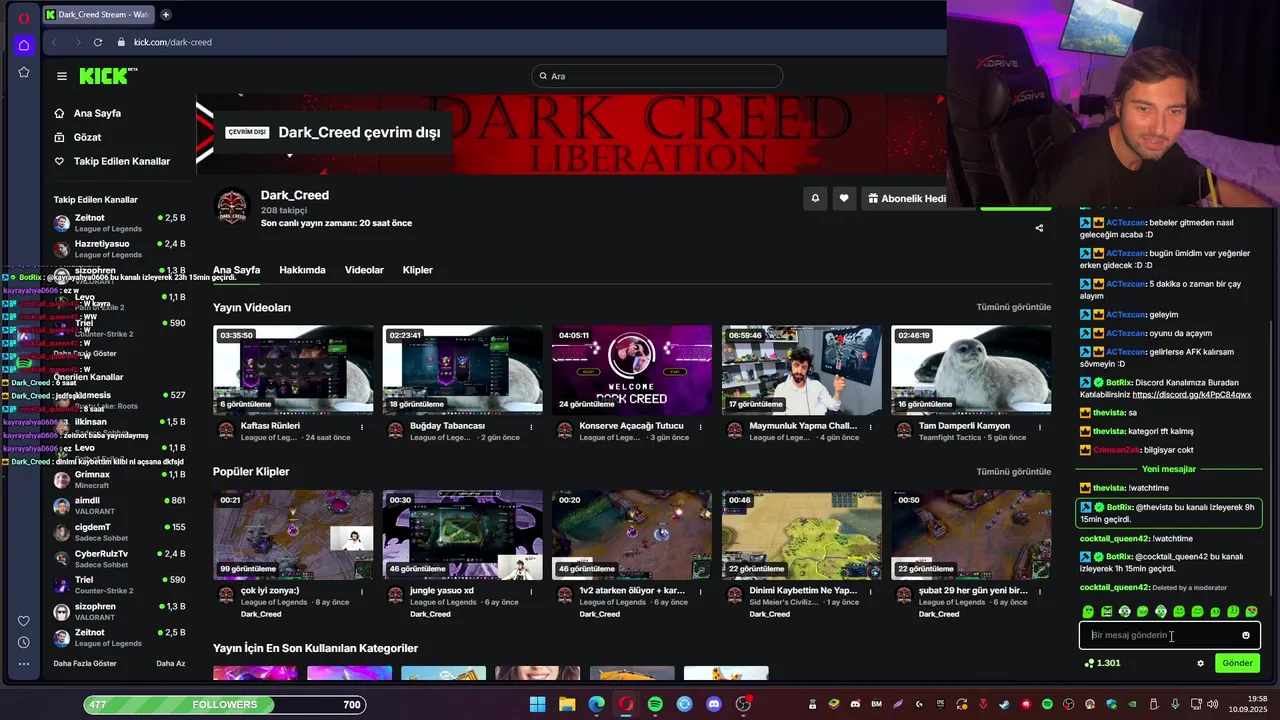Open the Discord invite link in chat
Screen dimensions: 1280x720
coord(1191,394)
